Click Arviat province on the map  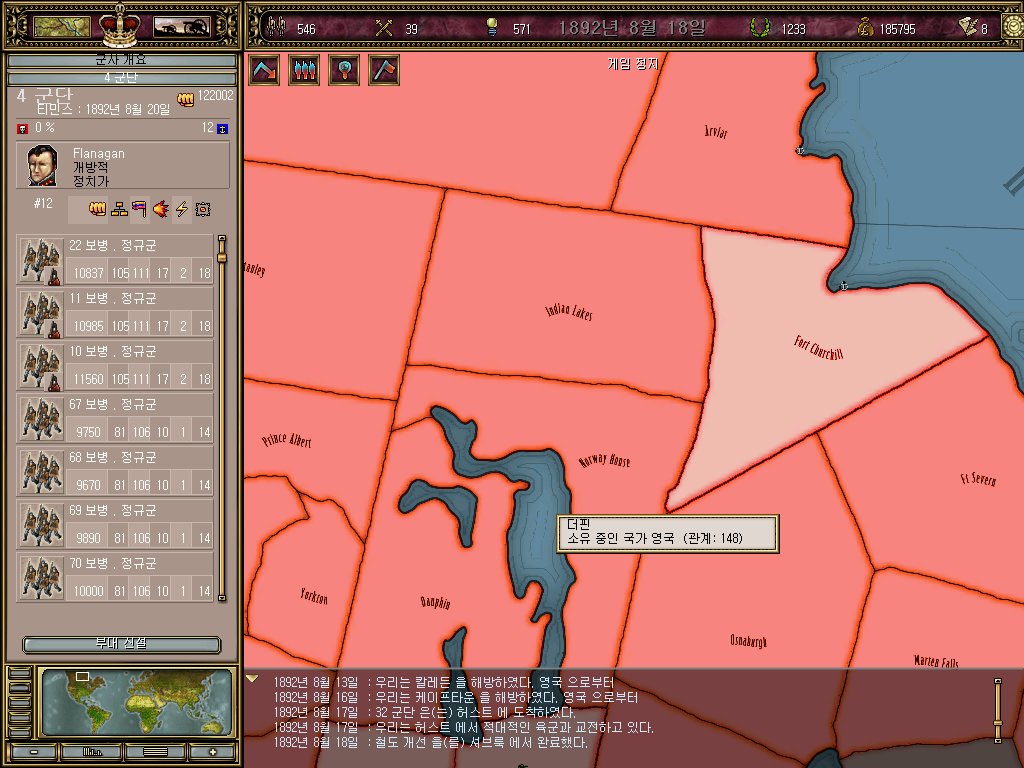click(716, 131)
